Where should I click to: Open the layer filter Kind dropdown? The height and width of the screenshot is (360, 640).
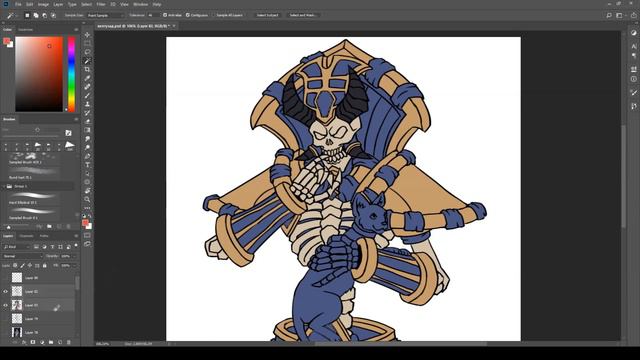tap(17, 247)
